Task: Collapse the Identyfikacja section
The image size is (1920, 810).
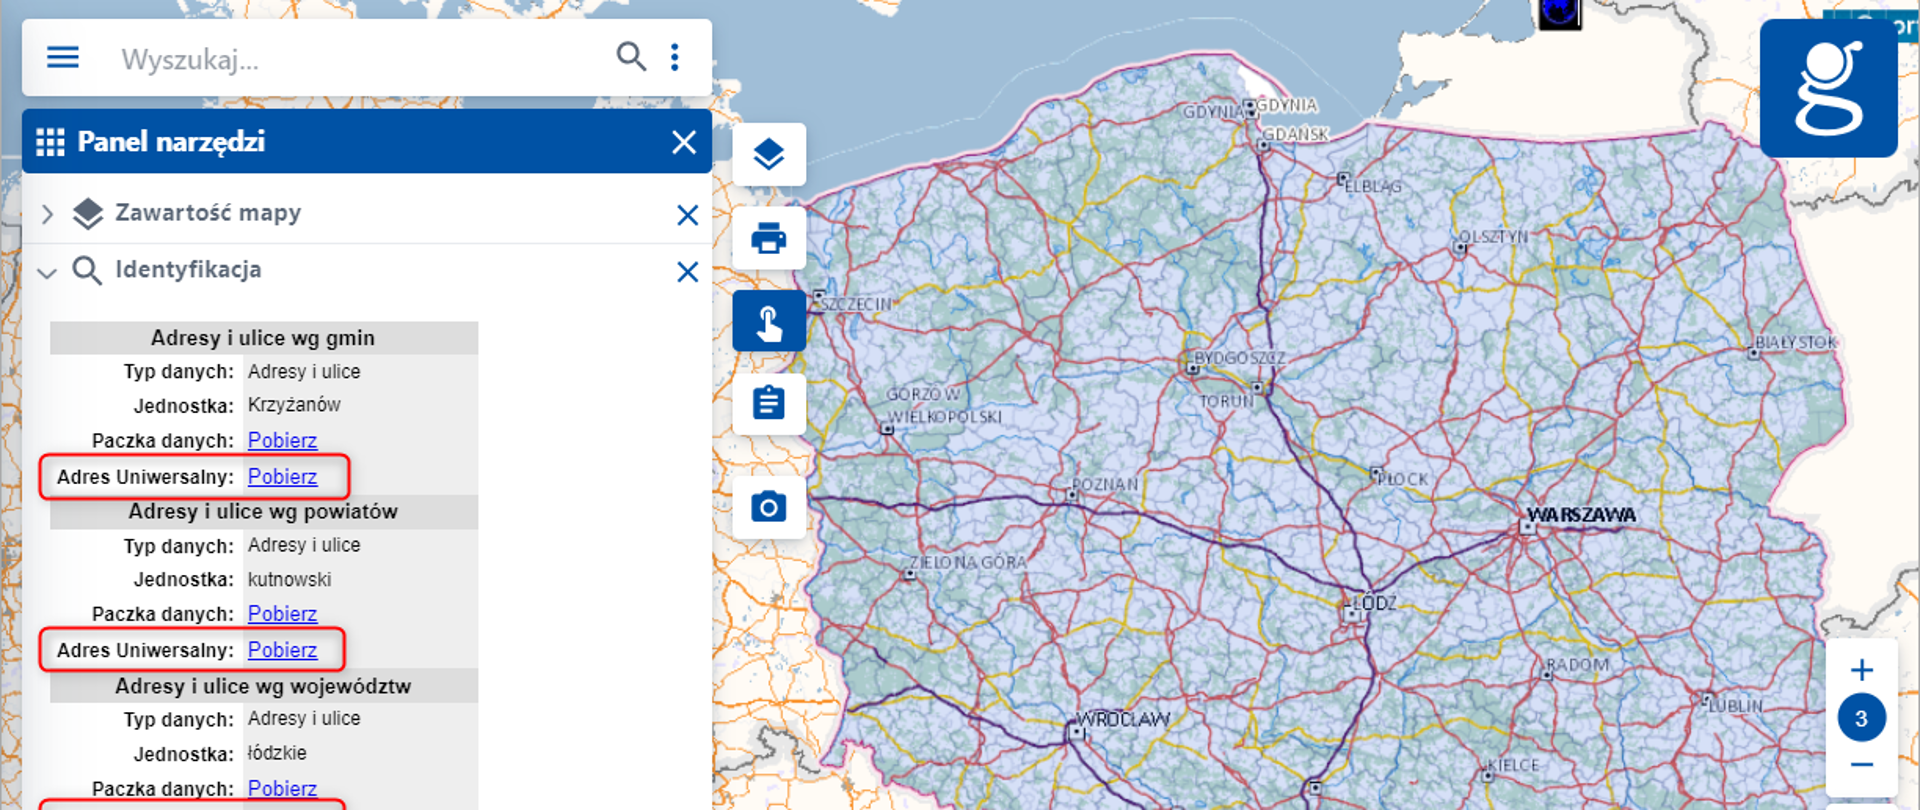Action: [47, 272]
